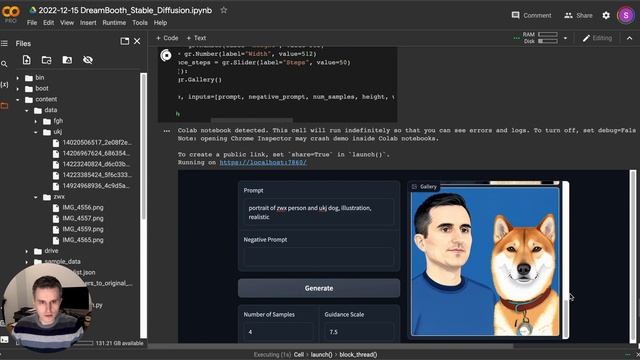Star the notebook title
Image resolution: width=640 pixels, height=360 pixels.
(x=223, y=10)
